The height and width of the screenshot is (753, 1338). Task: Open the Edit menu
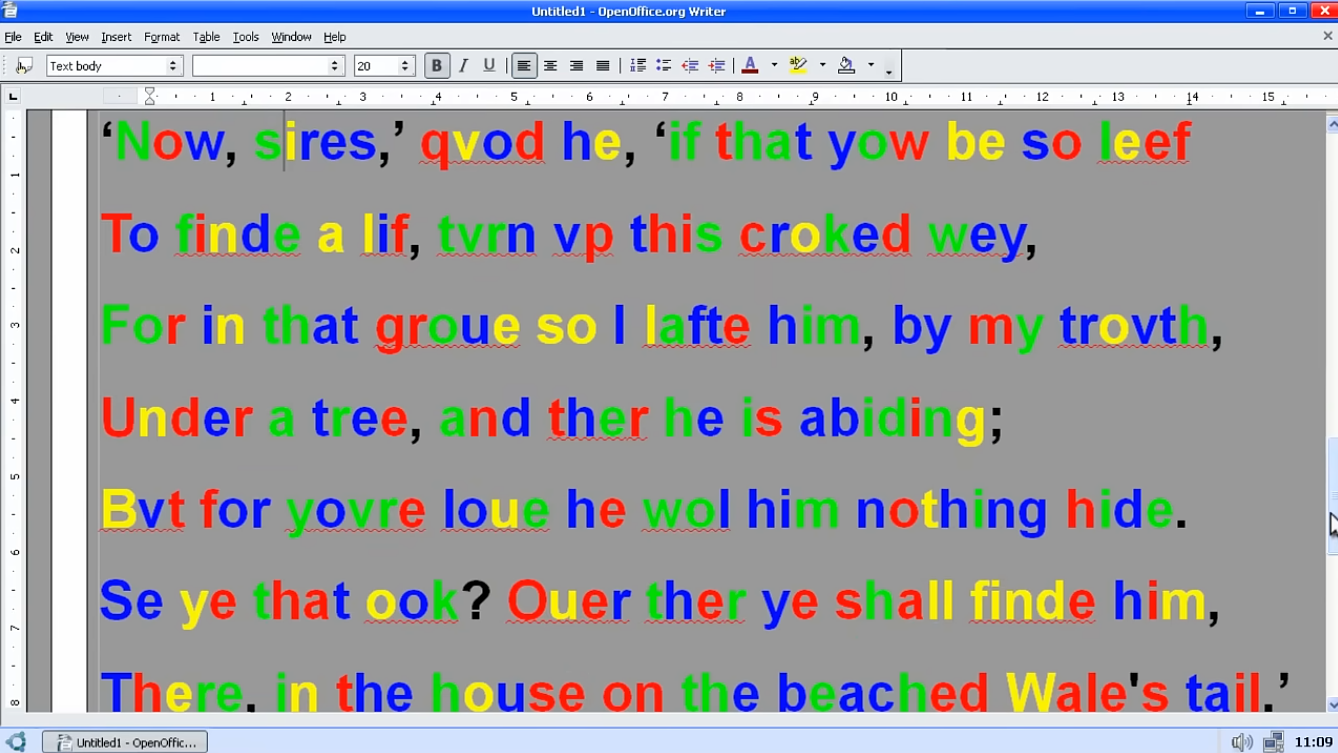click(43, 37)
